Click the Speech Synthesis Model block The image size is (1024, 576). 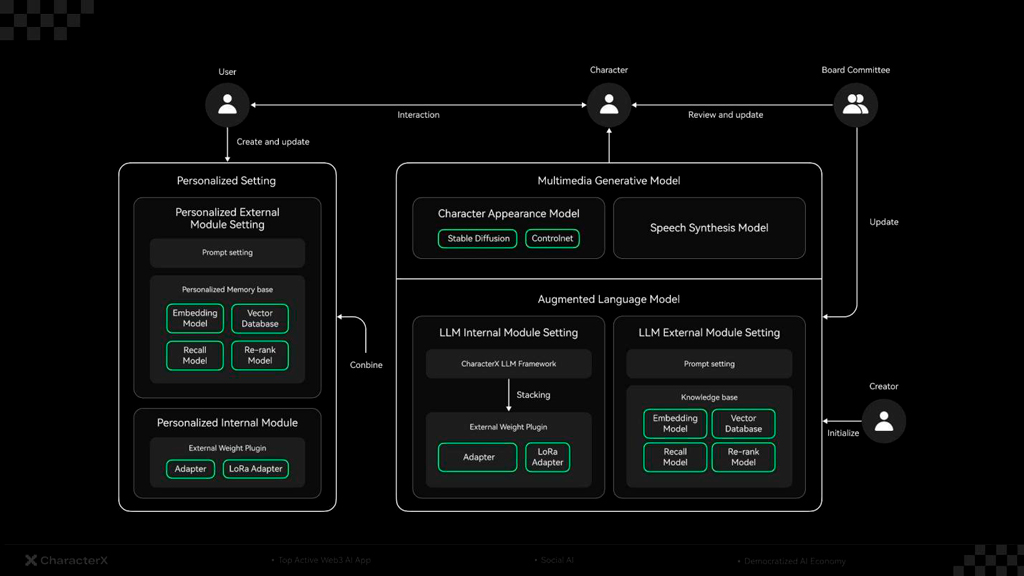coord(709,228)
